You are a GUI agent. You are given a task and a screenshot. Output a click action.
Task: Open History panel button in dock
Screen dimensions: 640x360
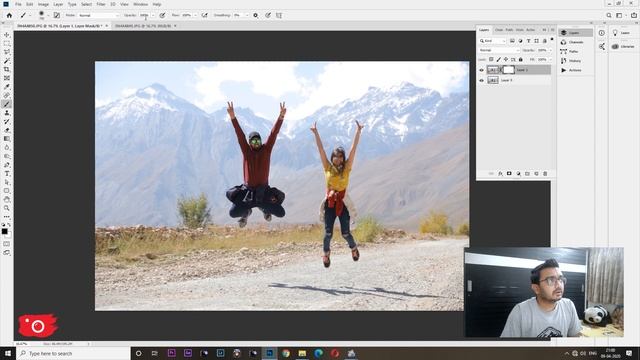576,61
